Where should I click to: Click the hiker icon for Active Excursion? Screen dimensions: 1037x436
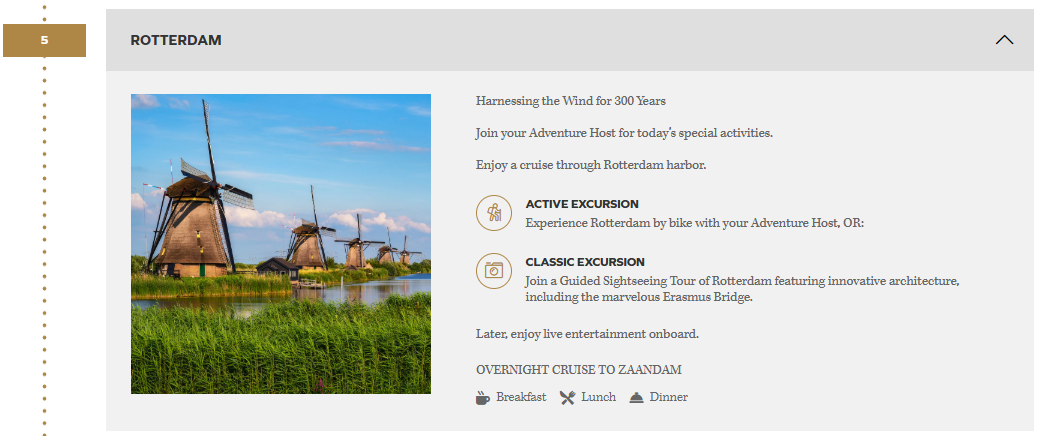(493, 213)
